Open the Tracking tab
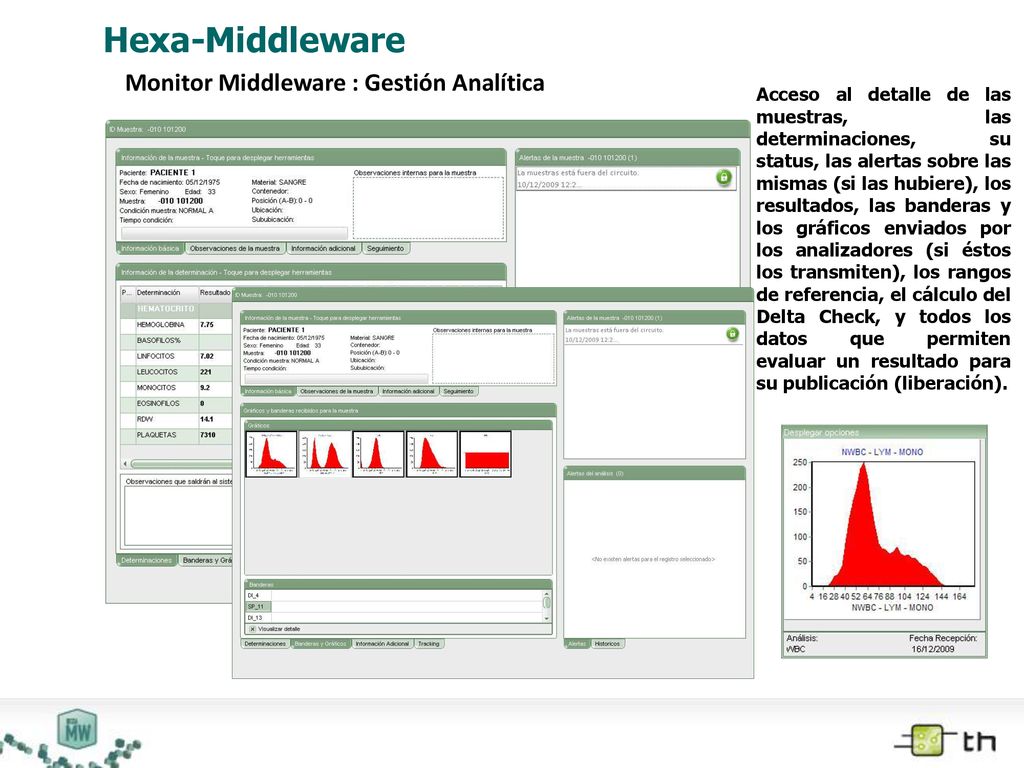The width and height of the screenshot is (1024, 768). coord(429,644)
